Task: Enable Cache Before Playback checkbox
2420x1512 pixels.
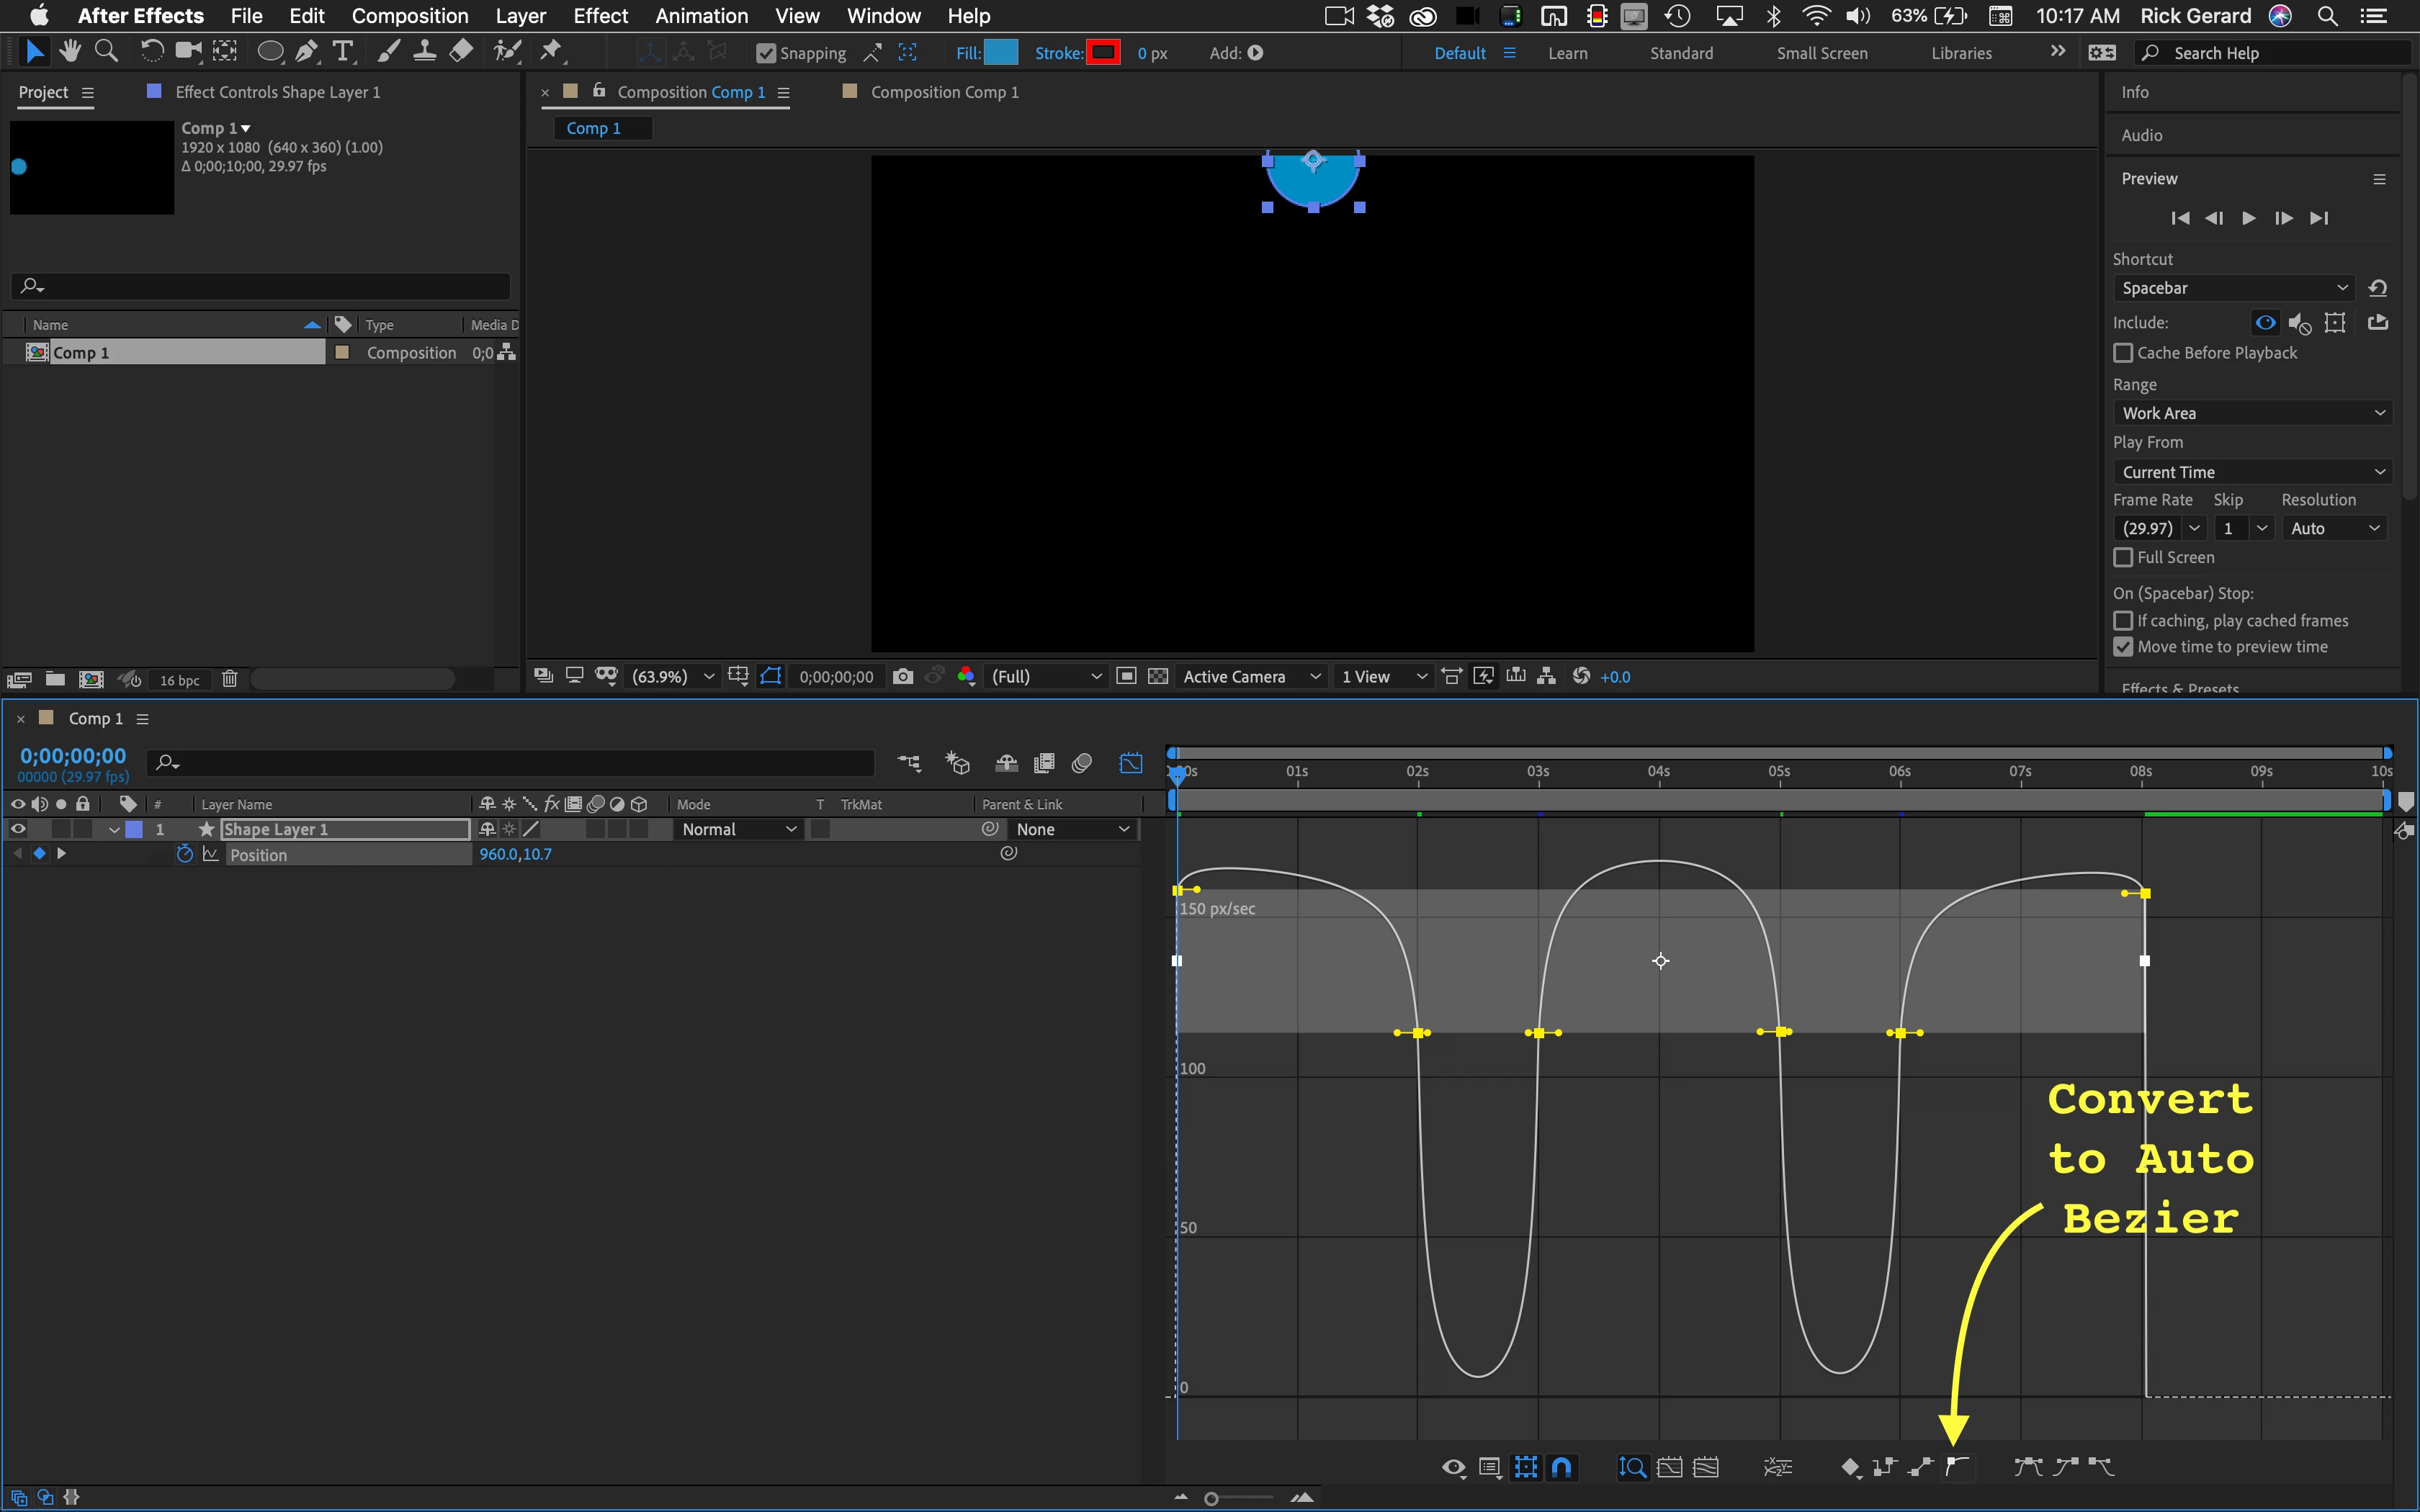Action: click(2123, 353)
